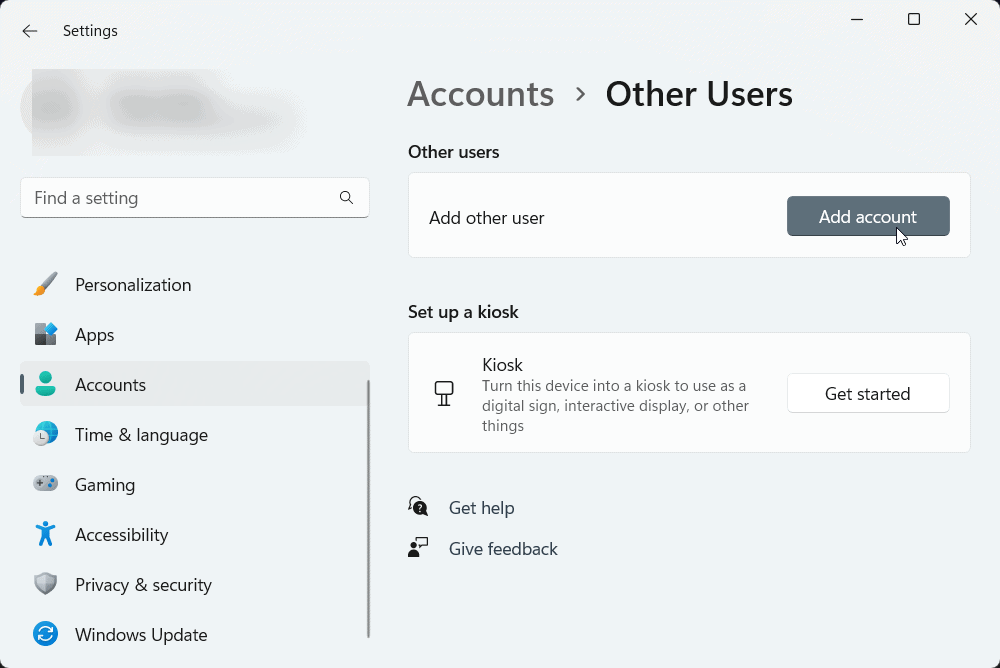
Task: Open the Give feedback link
Action: [x=503, y=549]
